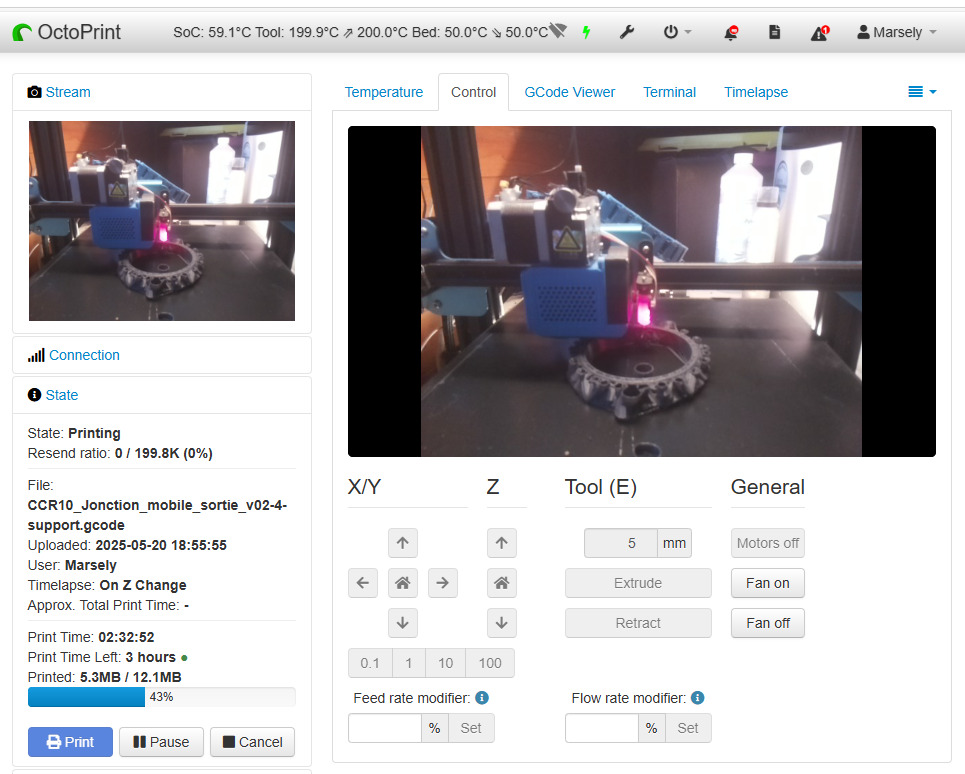The image size is (965, 774).
Task: Select 10 jog step size
Action: pos(446,663)
